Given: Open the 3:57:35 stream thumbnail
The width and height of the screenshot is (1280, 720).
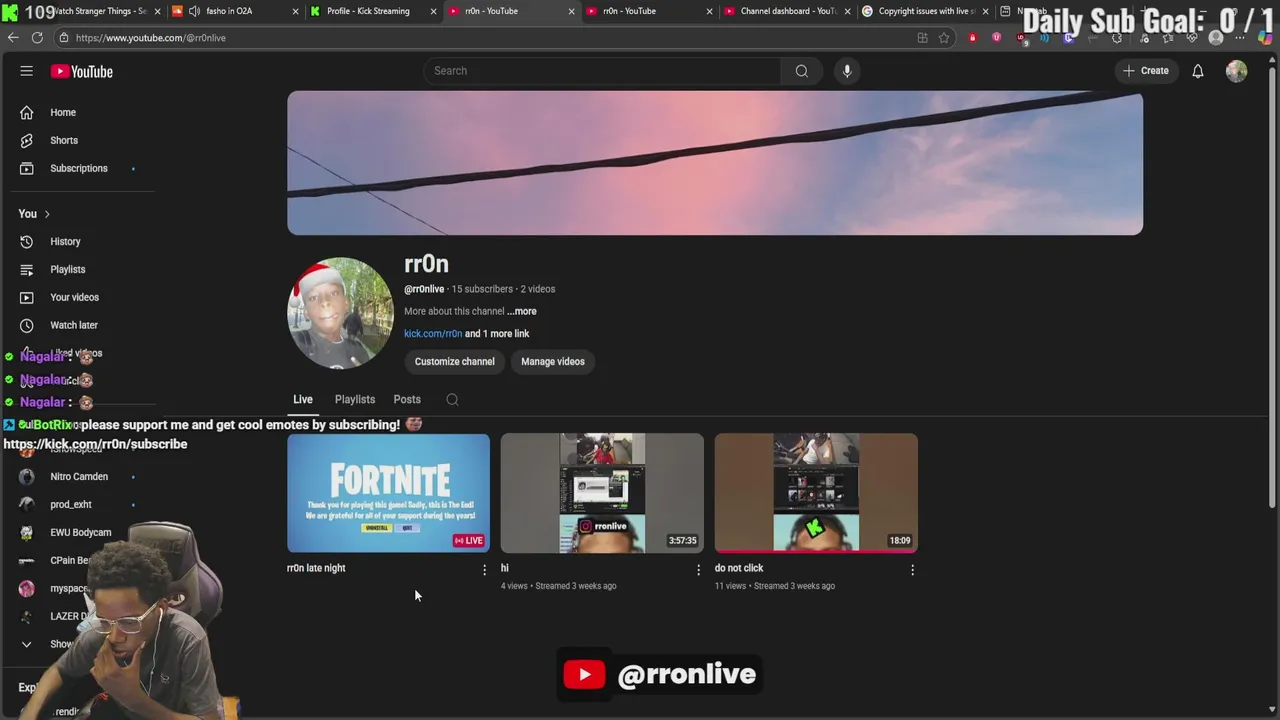Looking at the screenshot, I should (x=602, y=493).
